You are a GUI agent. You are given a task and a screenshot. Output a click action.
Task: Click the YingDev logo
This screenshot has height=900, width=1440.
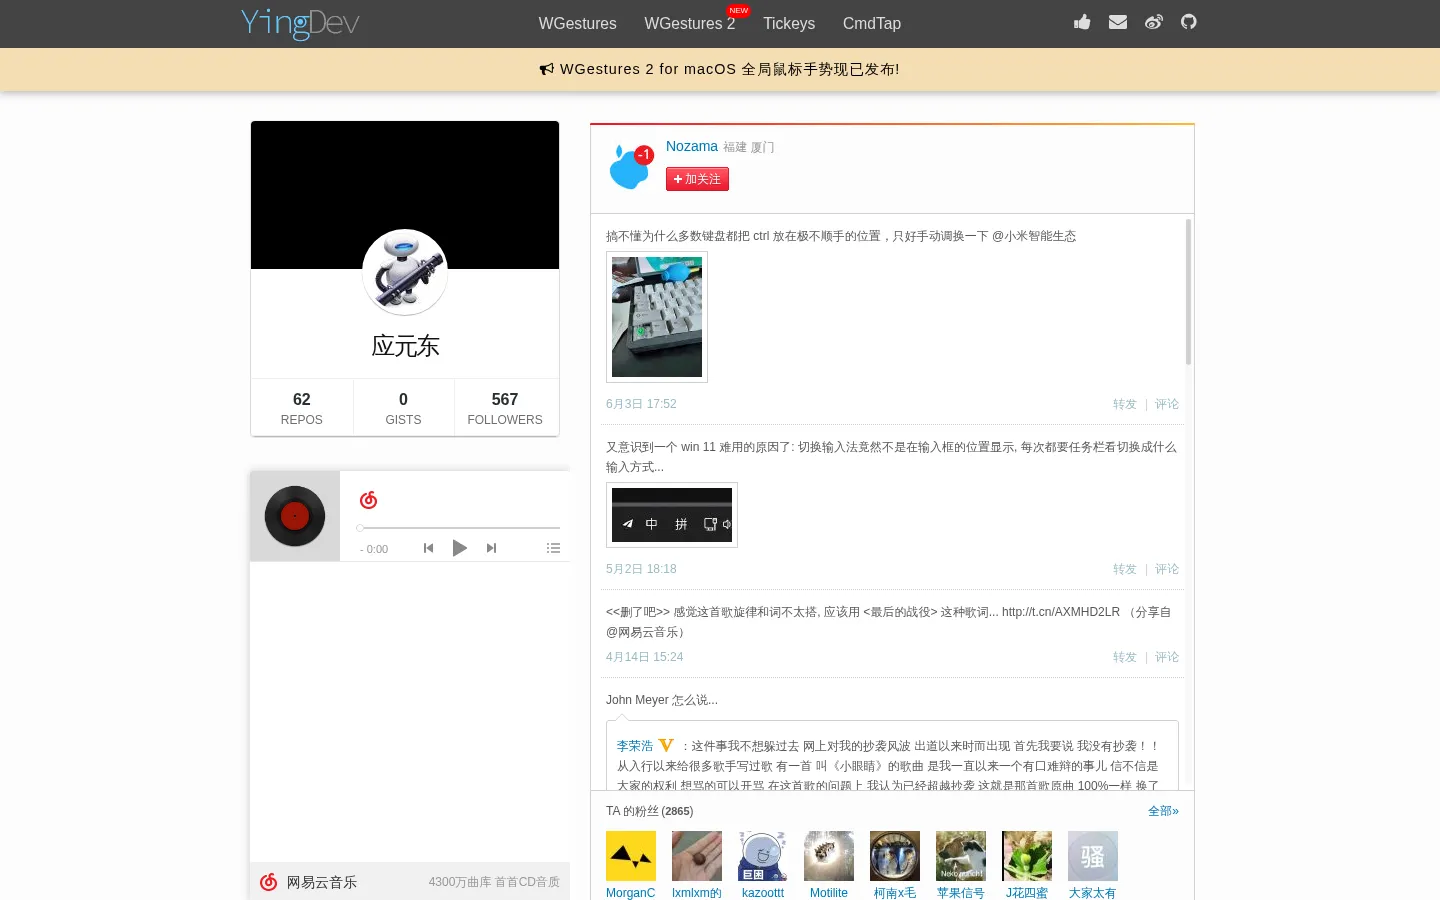pos(300,23)
